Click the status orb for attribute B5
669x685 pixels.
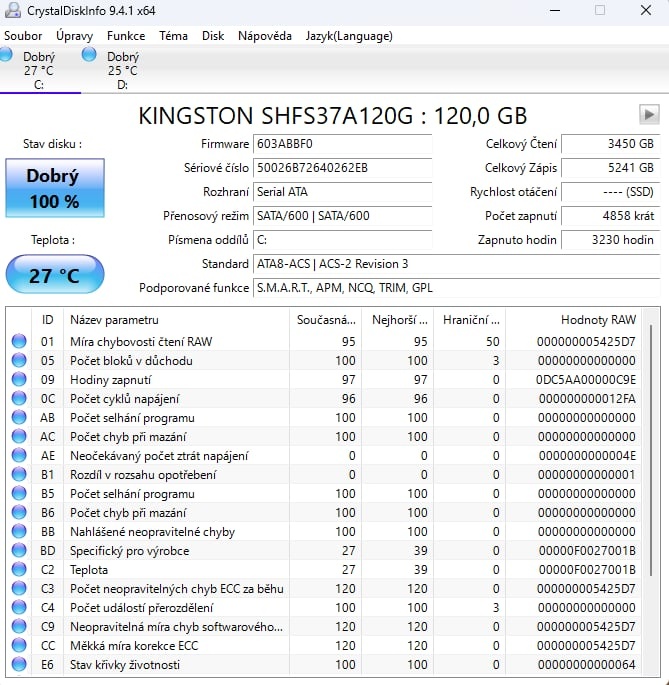19,493
